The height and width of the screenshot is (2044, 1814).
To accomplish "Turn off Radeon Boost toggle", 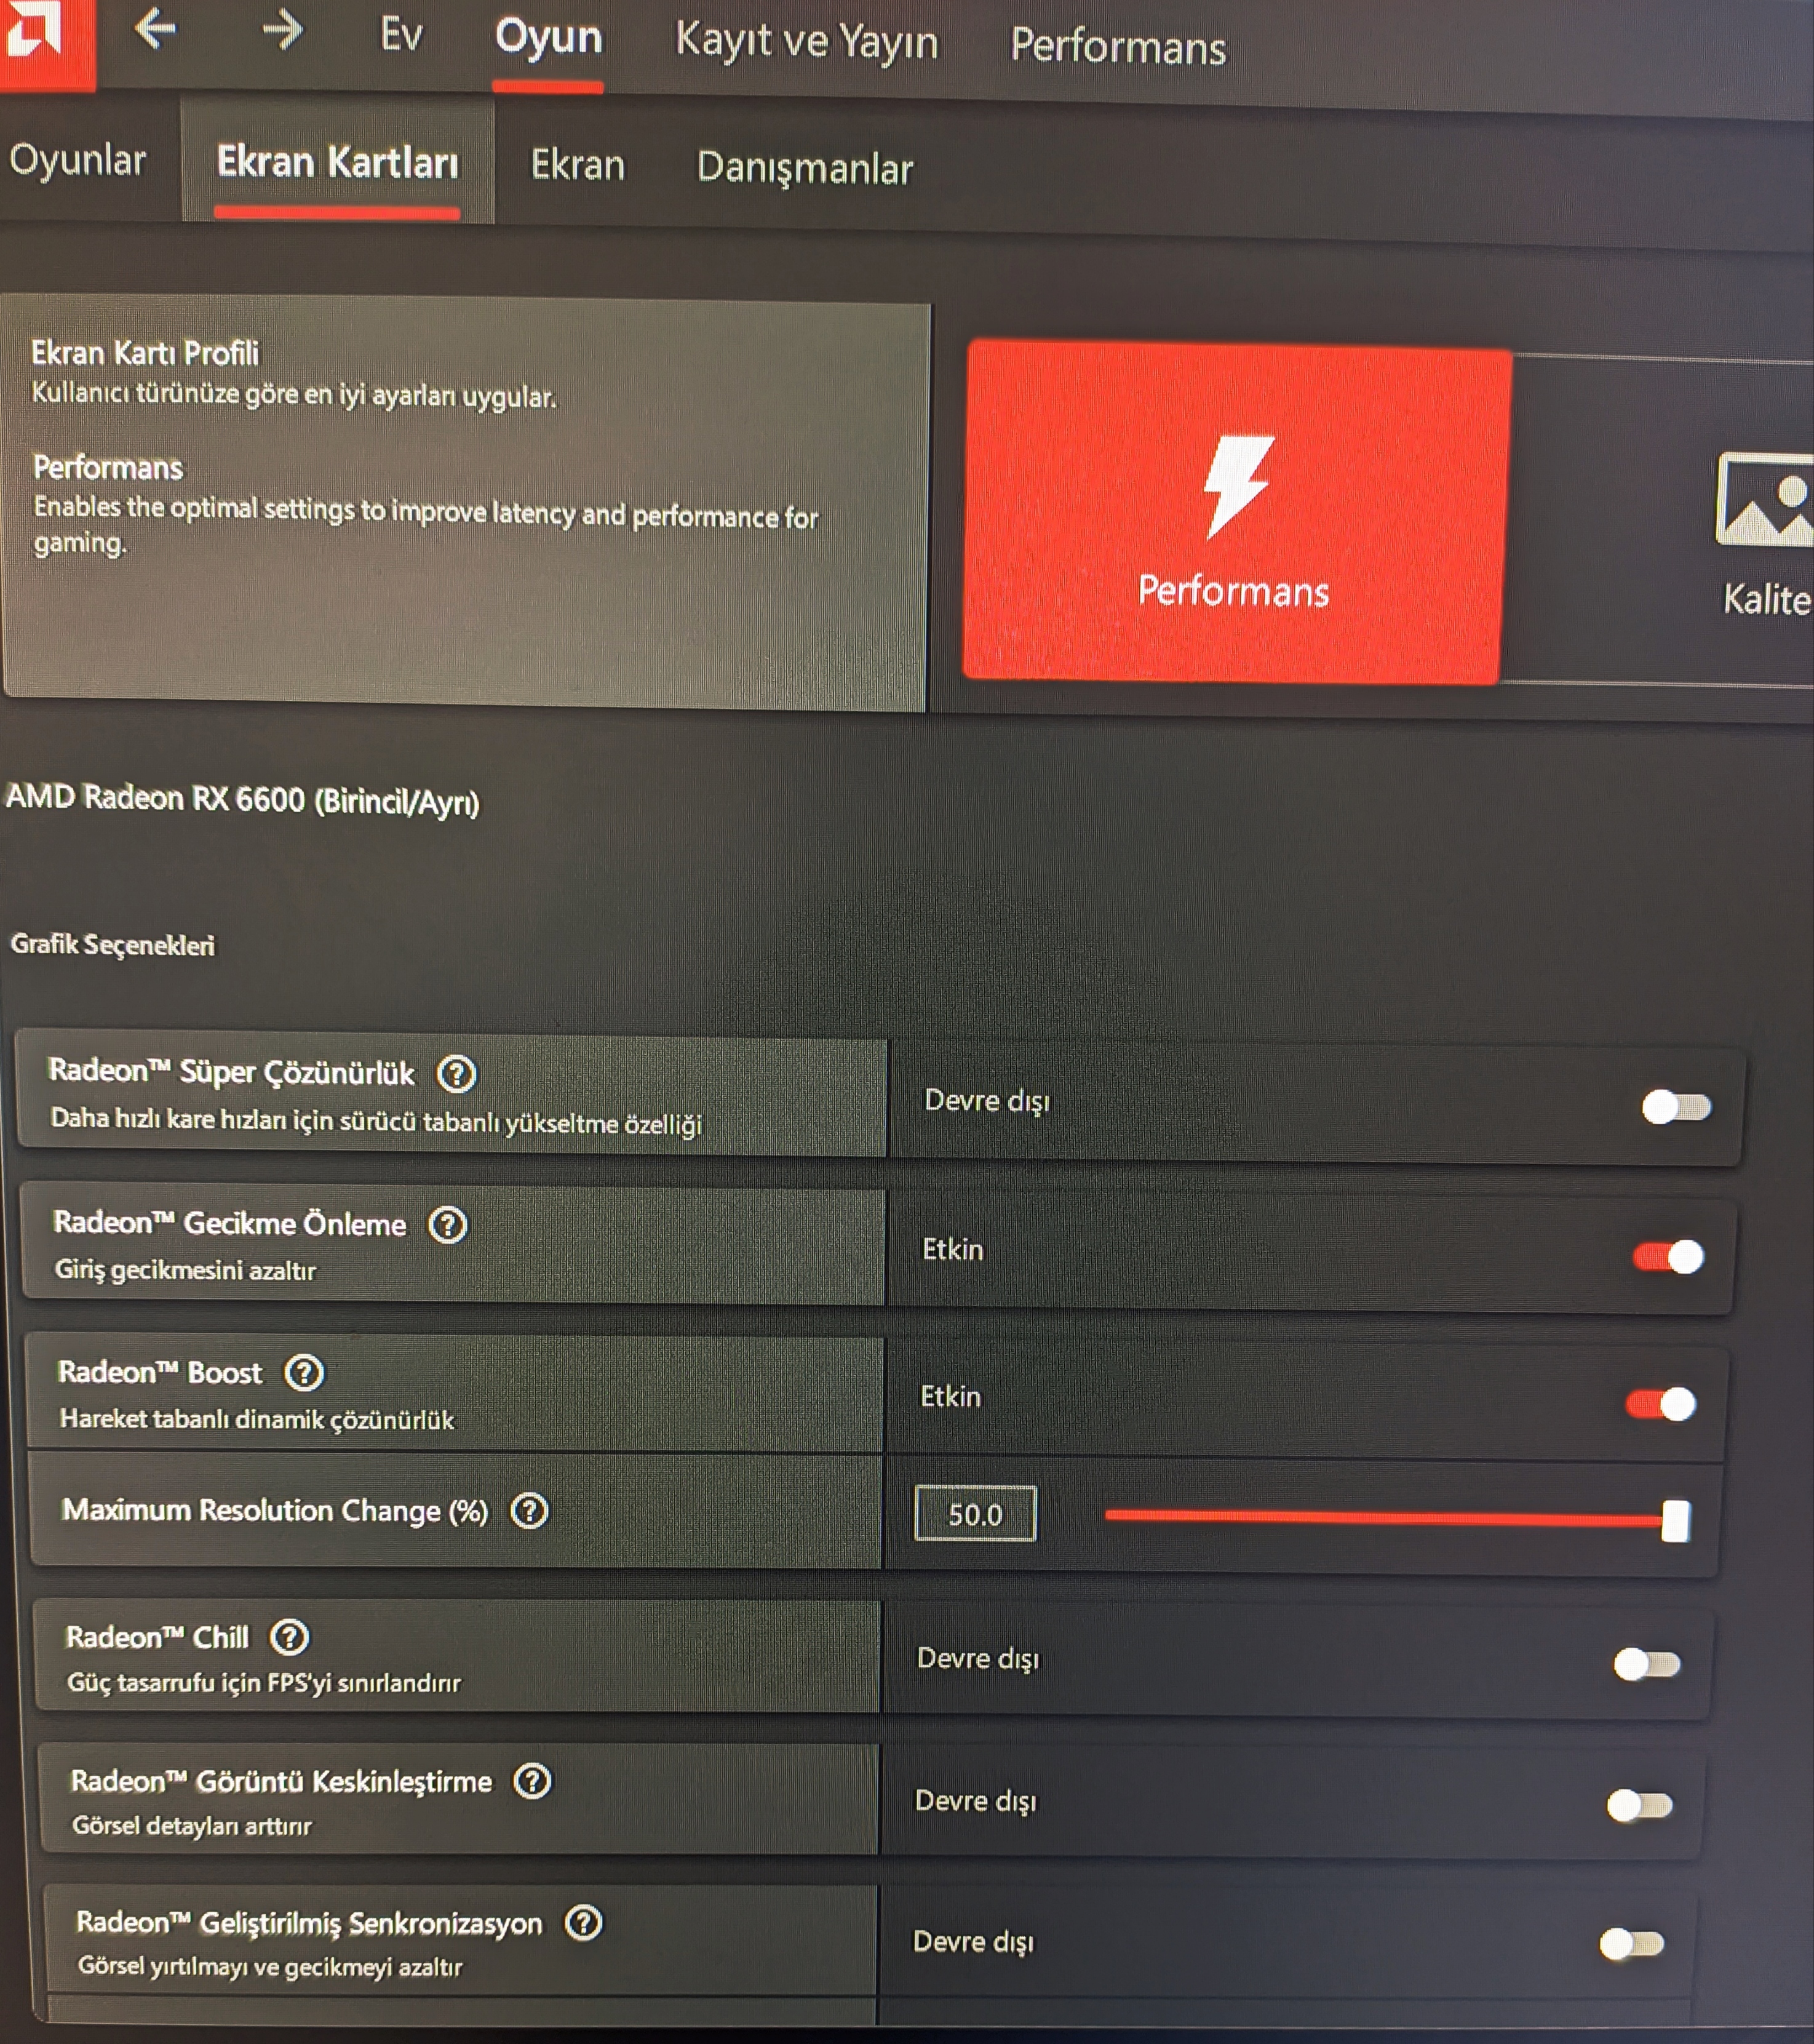I will coord(1661,1404).
